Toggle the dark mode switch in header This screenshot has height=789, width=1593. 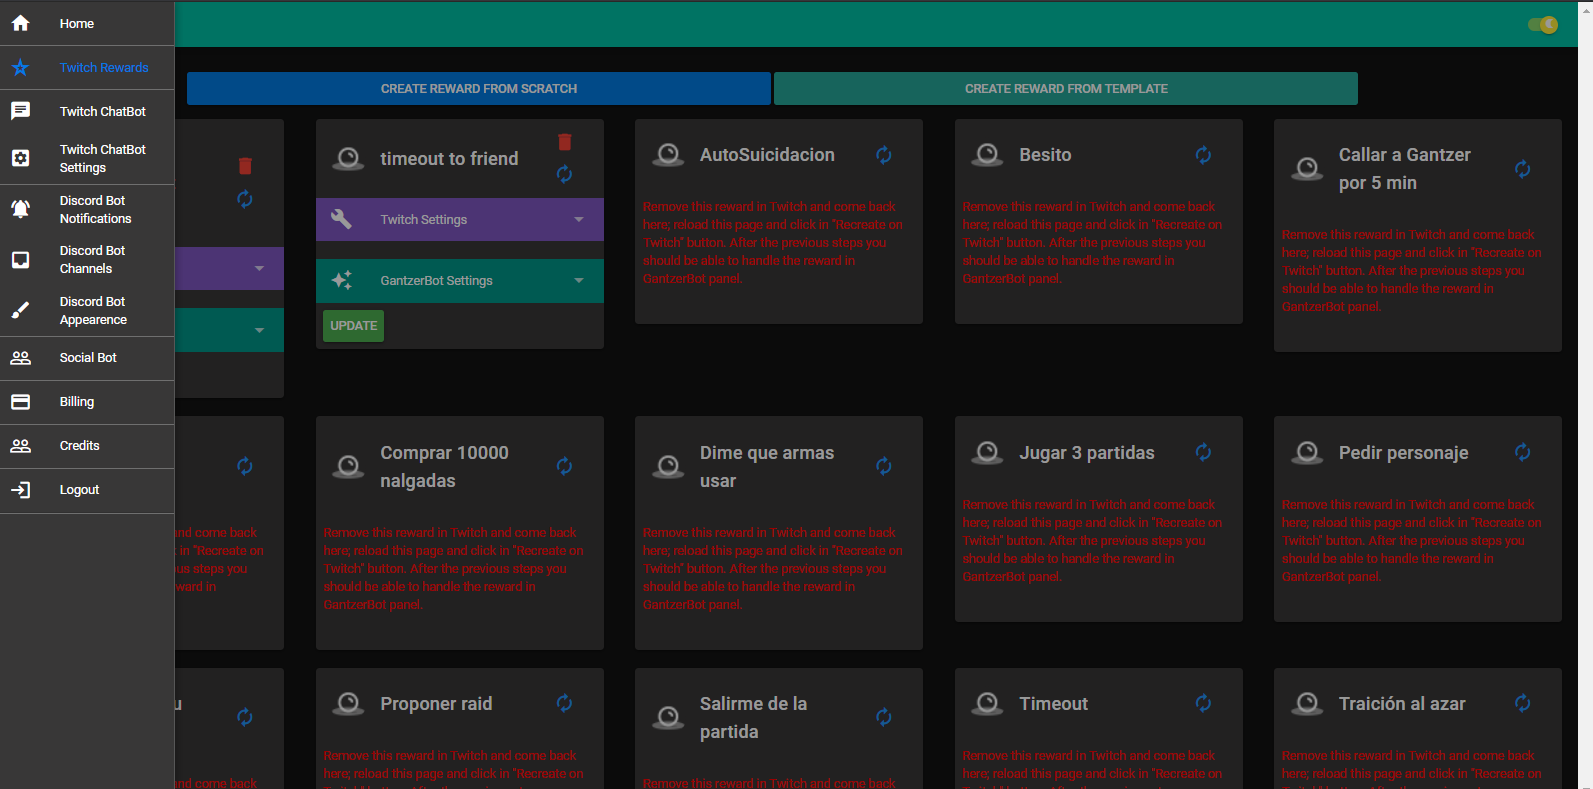1543,24
